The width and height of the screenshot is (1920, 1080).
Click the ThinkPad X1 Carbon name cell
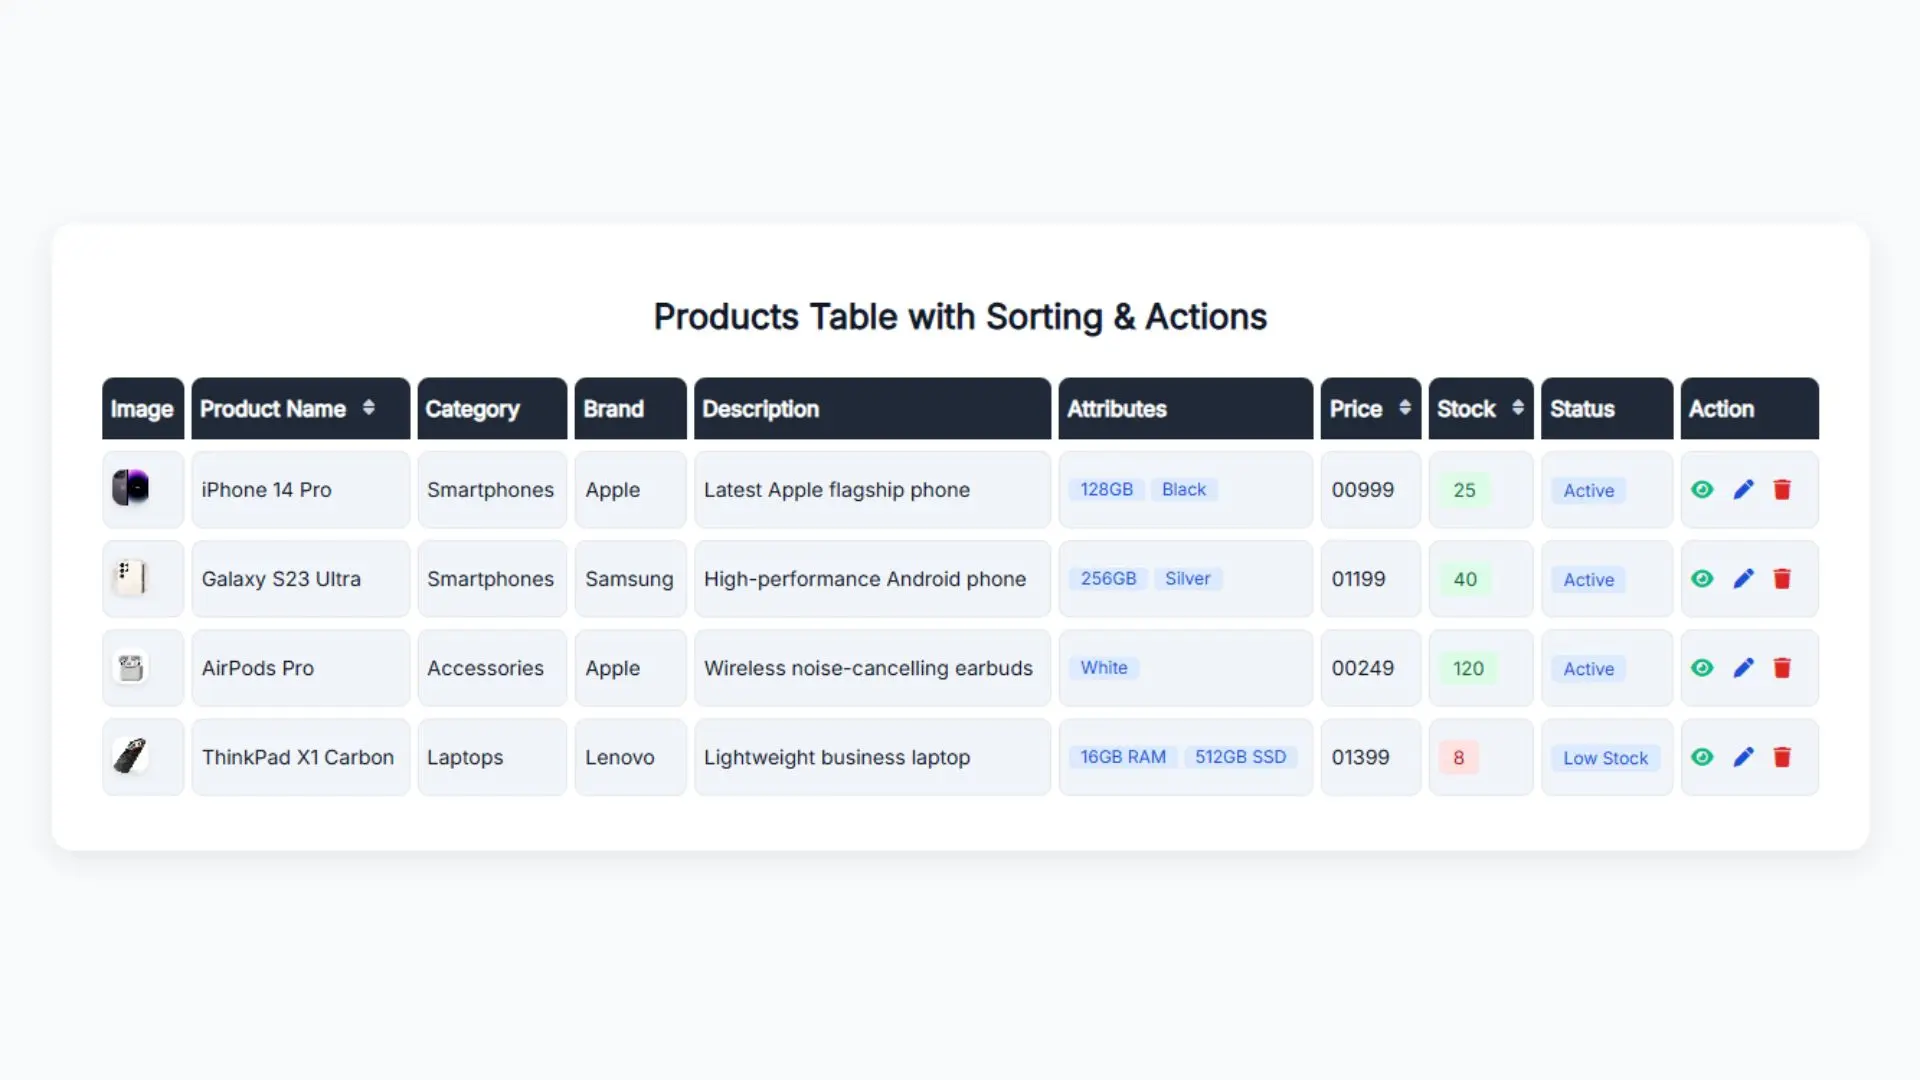pos(301,757)
